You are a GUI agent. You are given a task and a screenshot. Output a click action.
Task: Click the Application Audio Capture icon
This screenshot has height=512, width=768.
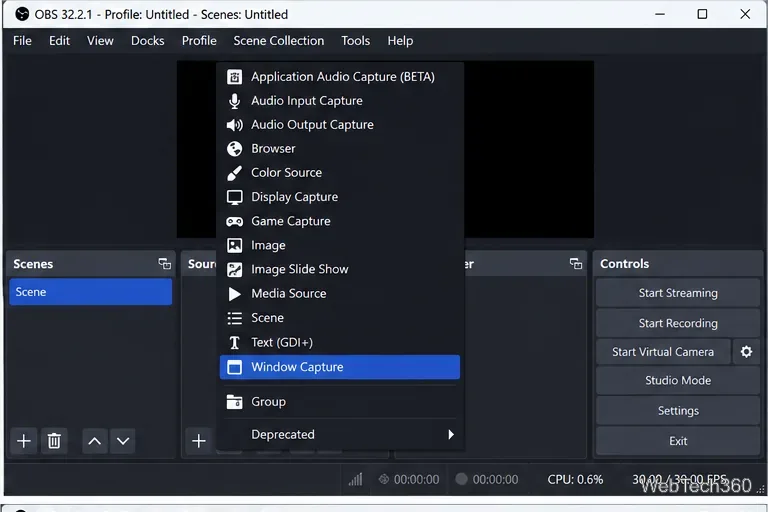point(235,77)
